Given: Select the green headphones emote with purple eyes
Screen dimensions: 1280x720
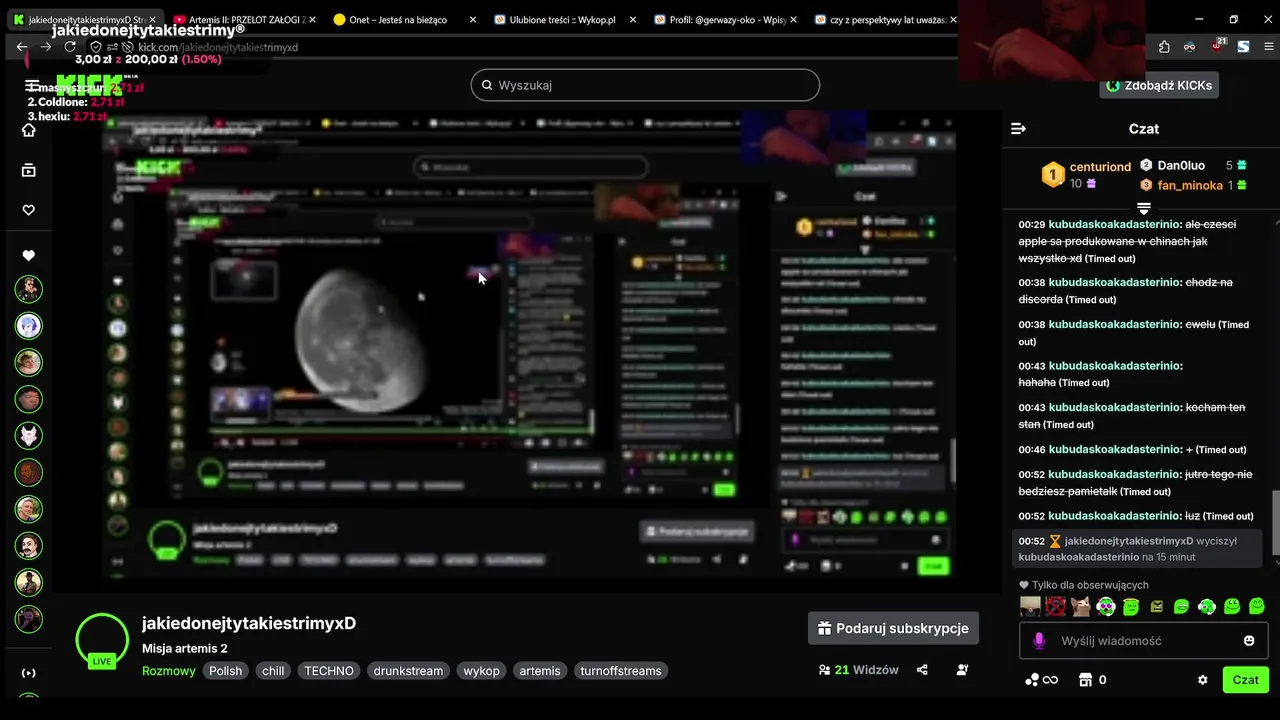Looking at the screenshot, I should [x=1105, y=606].
